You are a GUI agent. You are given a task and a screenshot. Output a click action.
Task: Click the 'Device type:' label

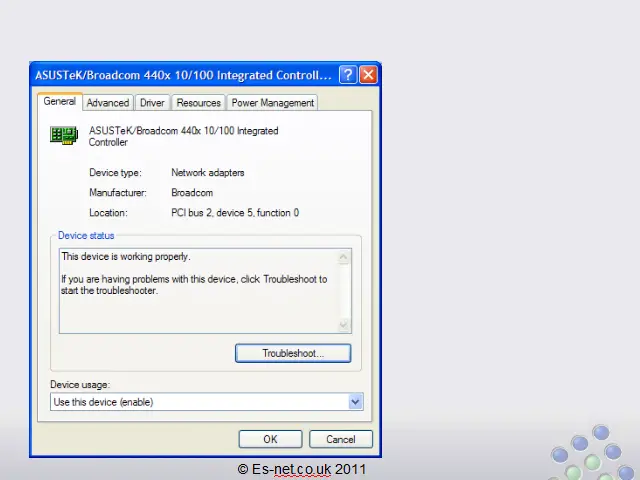point(116,173)
